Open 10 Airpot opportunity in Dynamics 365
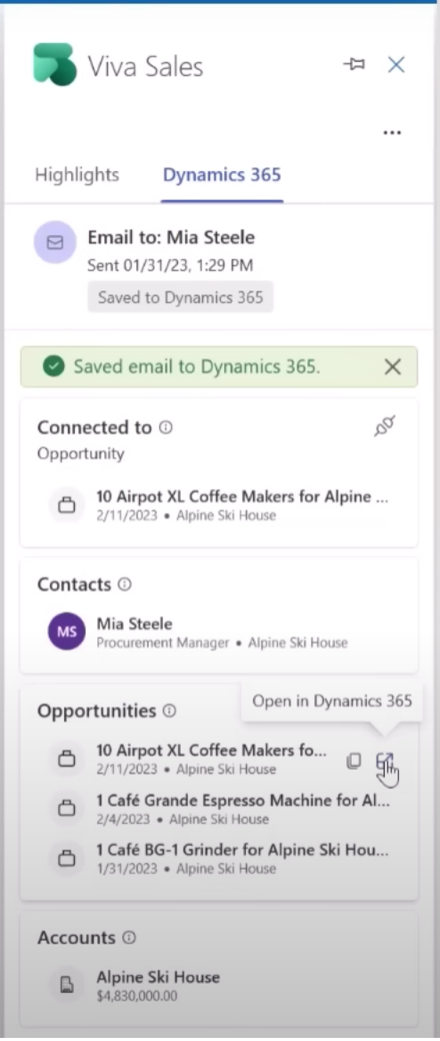 pos(385,761)
